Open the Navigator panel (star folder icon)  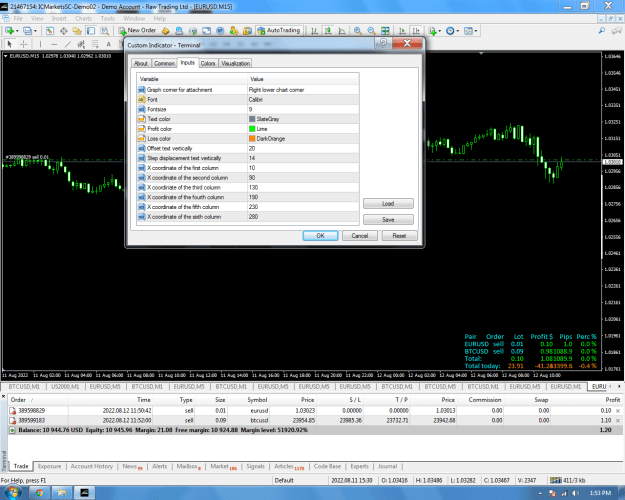(77, 31)
